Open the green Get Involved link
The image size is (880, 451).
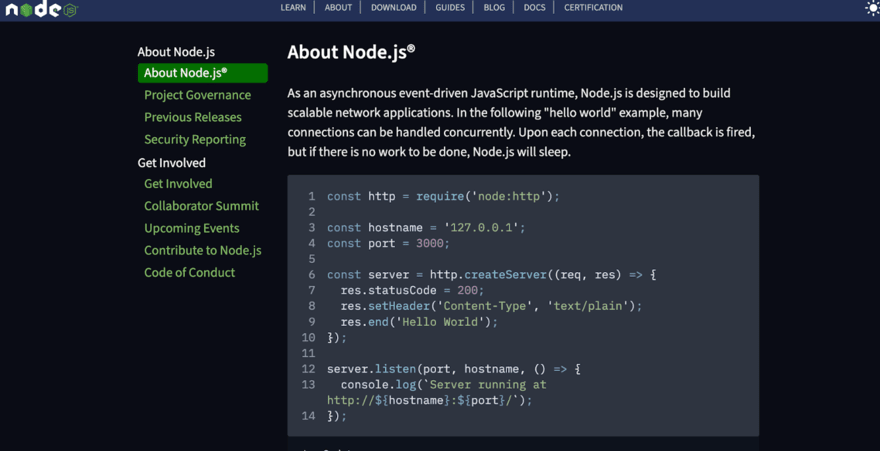pyautogui.click(x=178, y=183)
